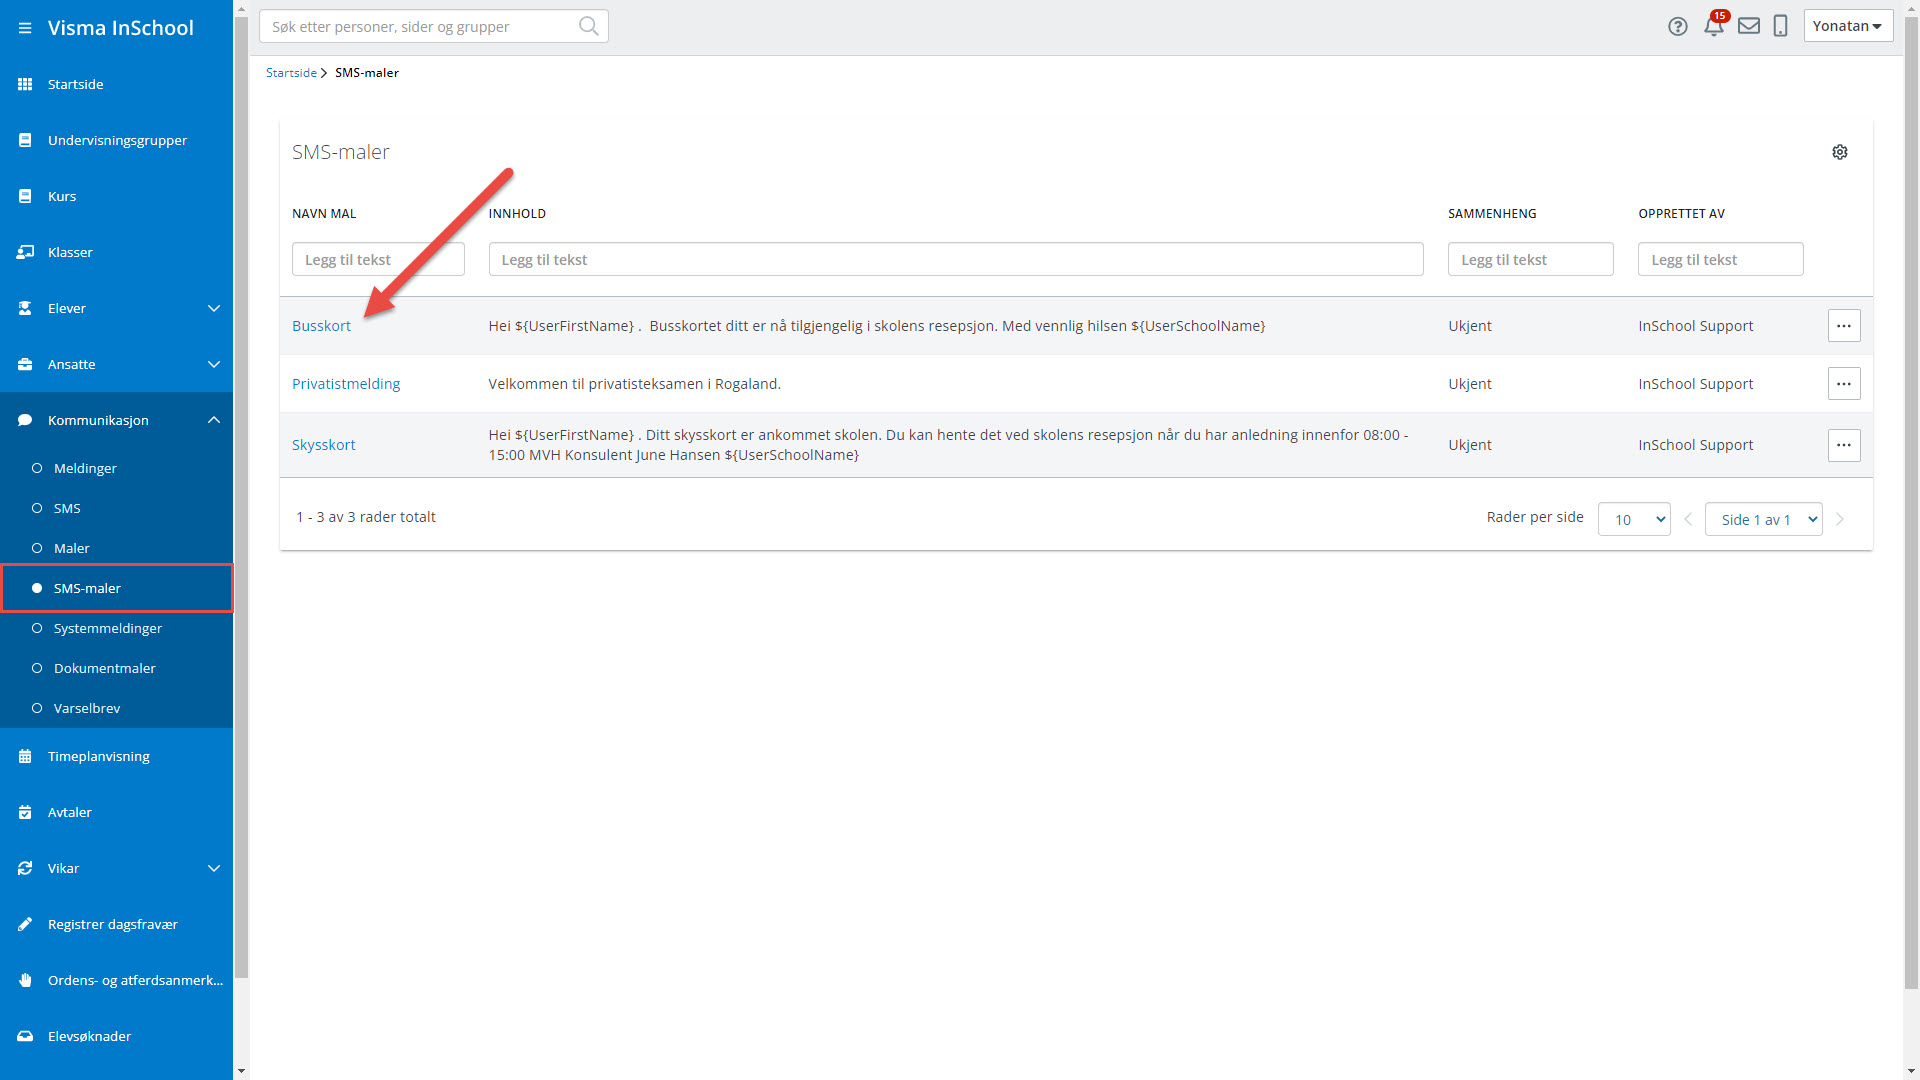Click the Visma InSchool logo title
Image resolution: width=1920 pixels, height=1080 pixels.
tap(121, 28)
